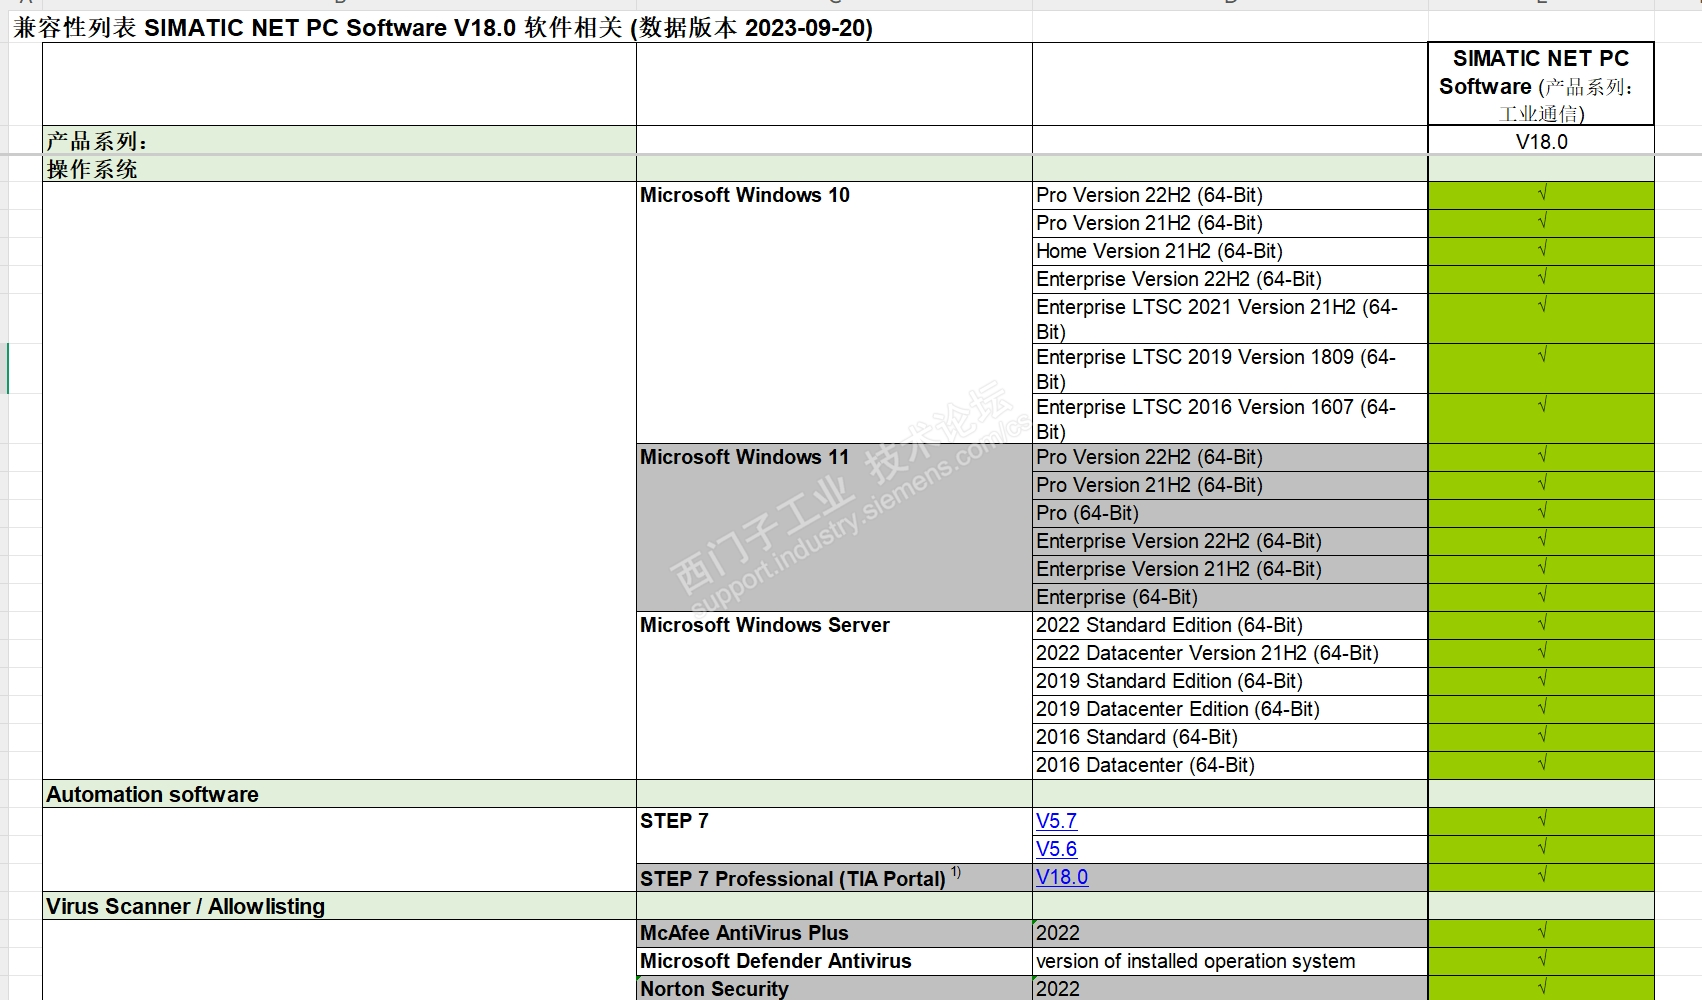Click Windows 11 'Pro Version 22H2 (64-Bit)' cell
Image resolution: width=1702 pixels, height=1000 pixels.
click(x=1230, y=457)
